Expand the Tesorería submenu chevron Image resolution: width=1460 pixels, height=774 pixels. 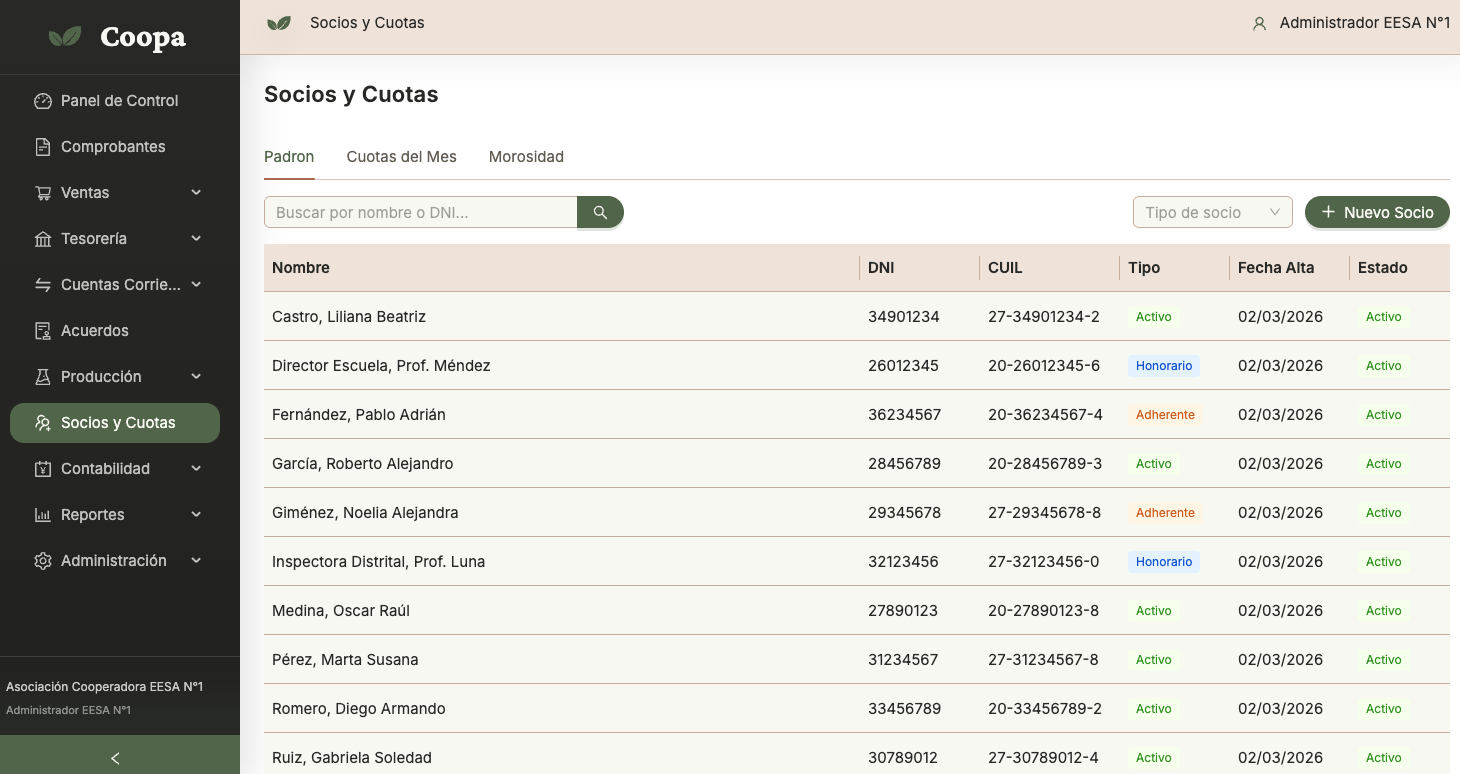[x=196, y=239]
